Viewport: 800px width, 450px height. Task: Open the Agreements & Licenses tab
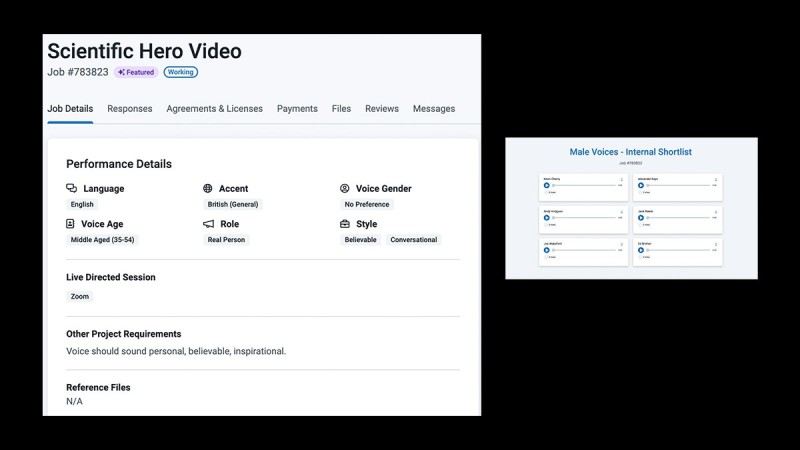pyautogui.click(x=214, y=109)
